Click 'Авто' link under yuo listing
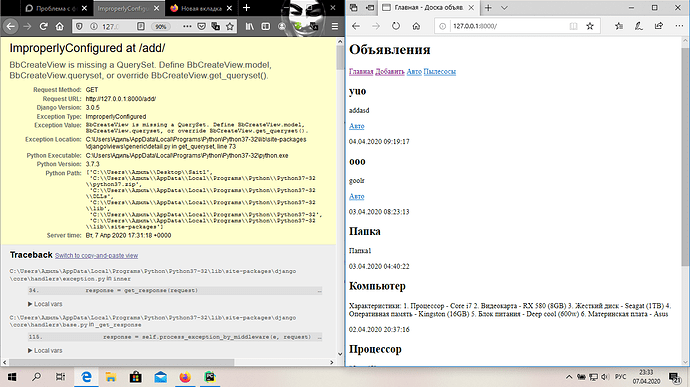This screenshot has width=690, height=387. [x=356, y=126]
